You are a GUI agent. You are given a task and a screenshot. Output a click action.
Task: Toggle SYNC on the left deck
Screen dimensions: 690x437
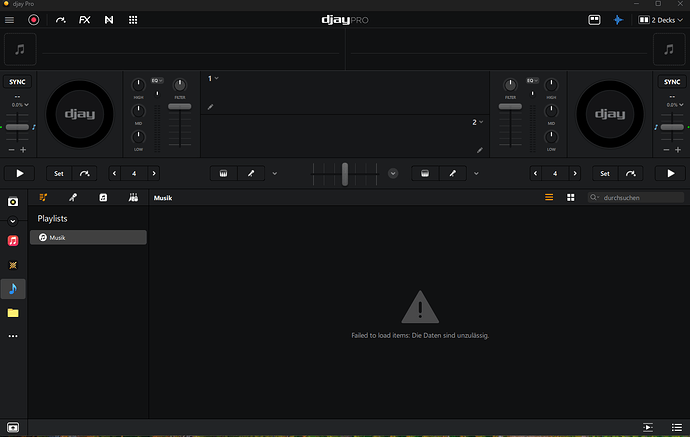point(17,82)
